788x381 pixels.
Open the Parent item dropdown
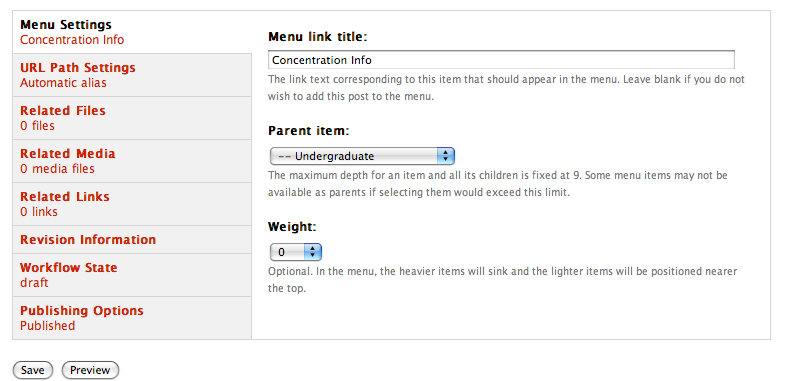click(x=362, y=156)
